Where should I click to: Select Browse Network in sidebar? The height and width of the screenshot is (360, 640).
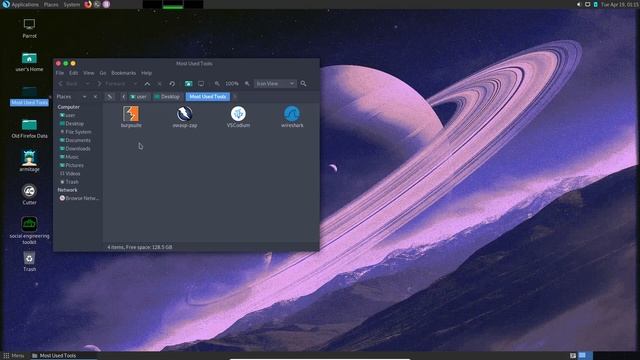(x=79, y=198)
